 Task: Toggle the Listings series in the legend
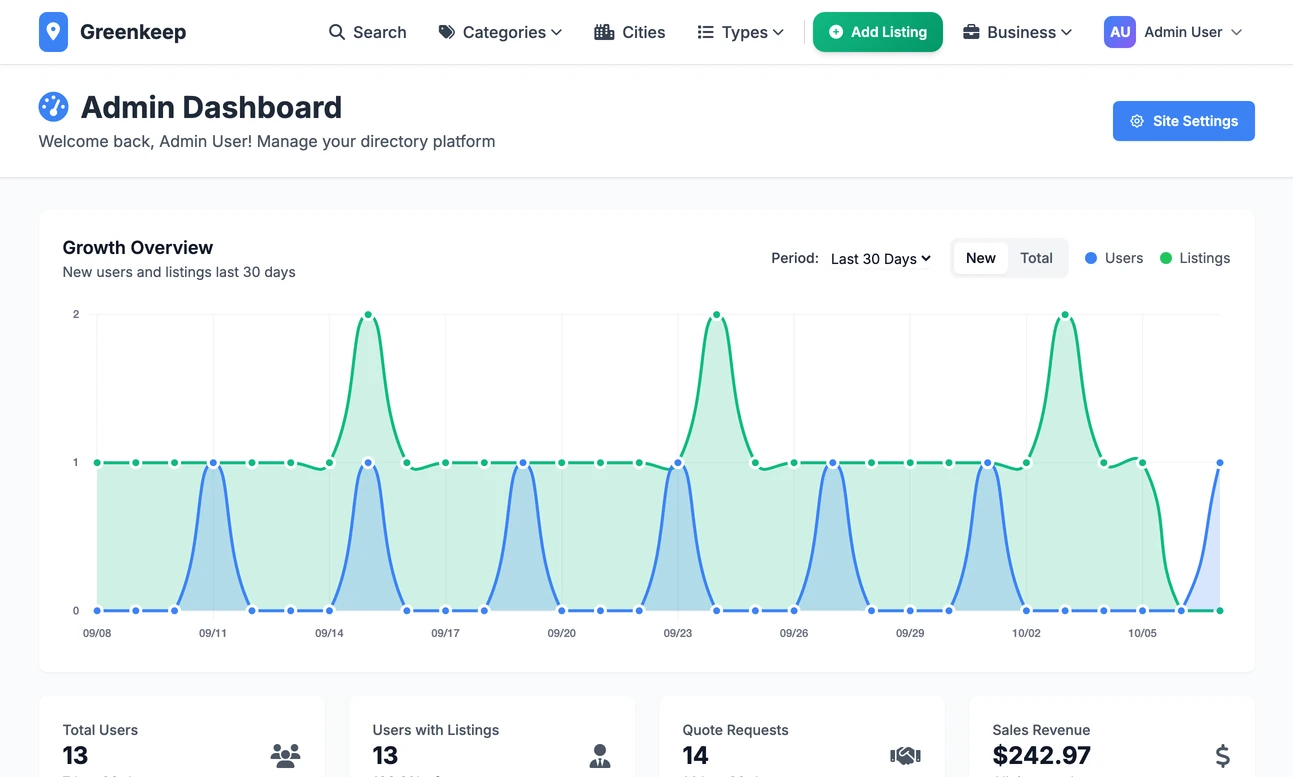[1194, 258]
